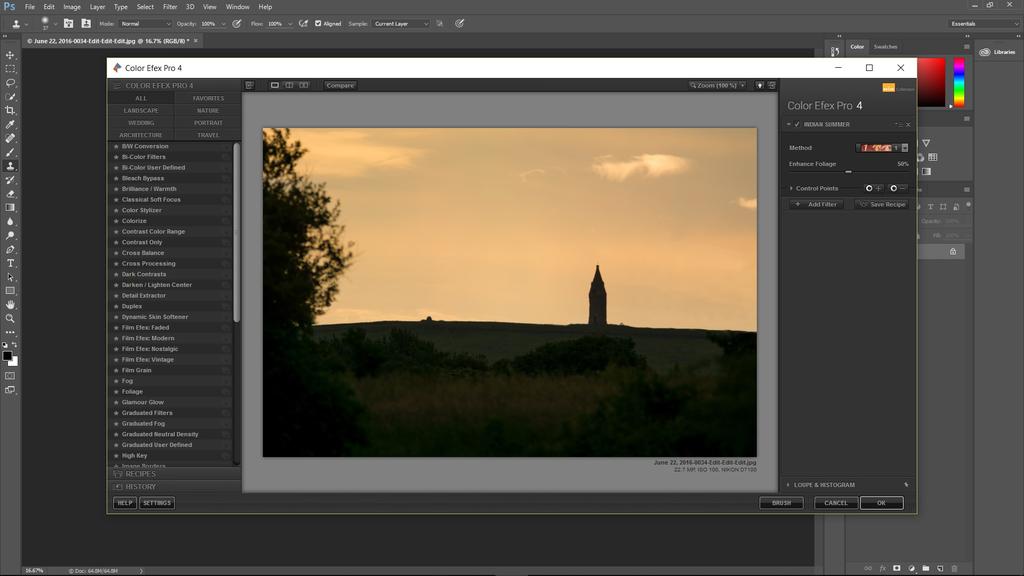Uncheck the Indian Summer filter checkbox
Viewport: 1024px width, 576px height.
coord(797,124)
